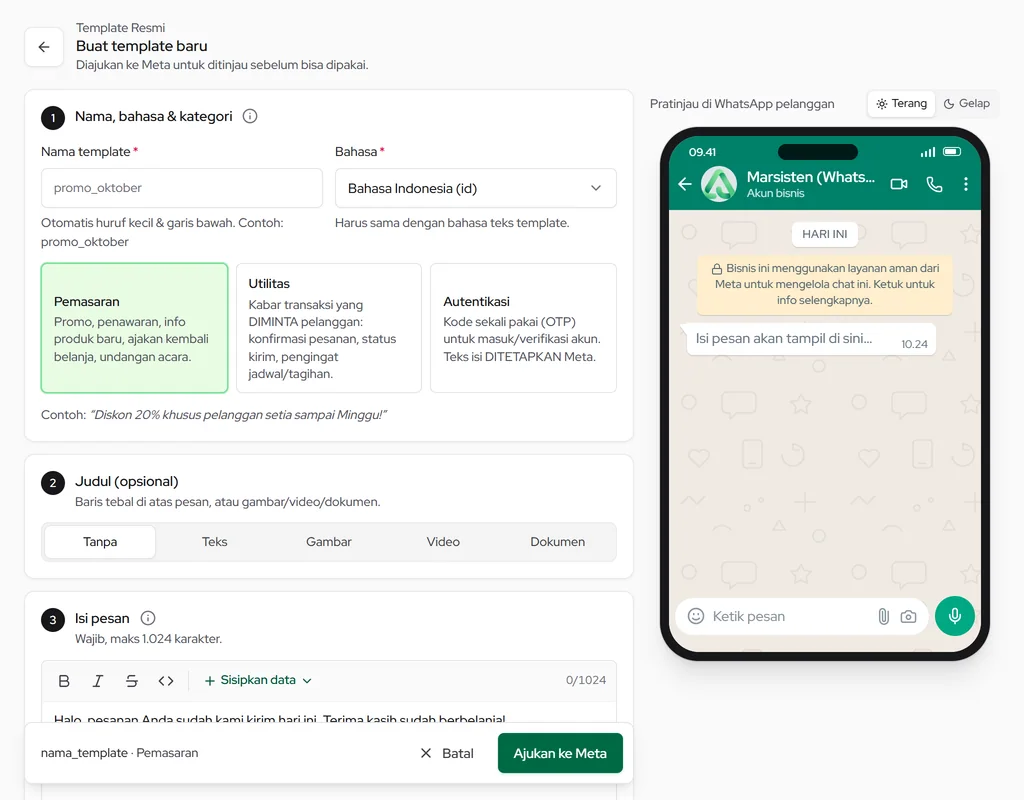Tap video call icon in phone preview
1024x800 pixels.
tap(899, 184)
